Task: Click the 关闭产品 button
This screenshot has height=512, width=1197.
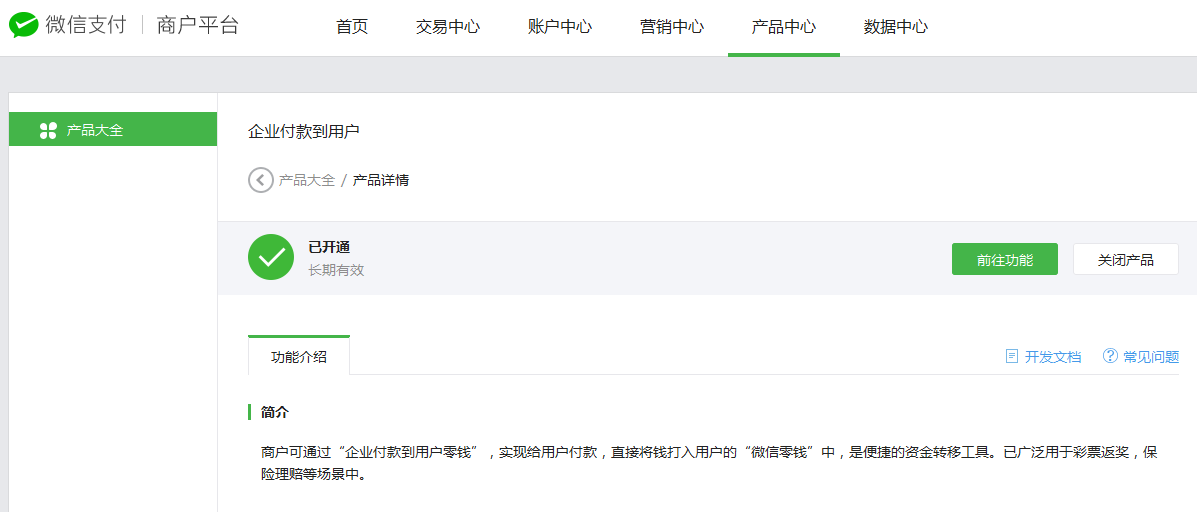Action: click(x=1126, y=259)
